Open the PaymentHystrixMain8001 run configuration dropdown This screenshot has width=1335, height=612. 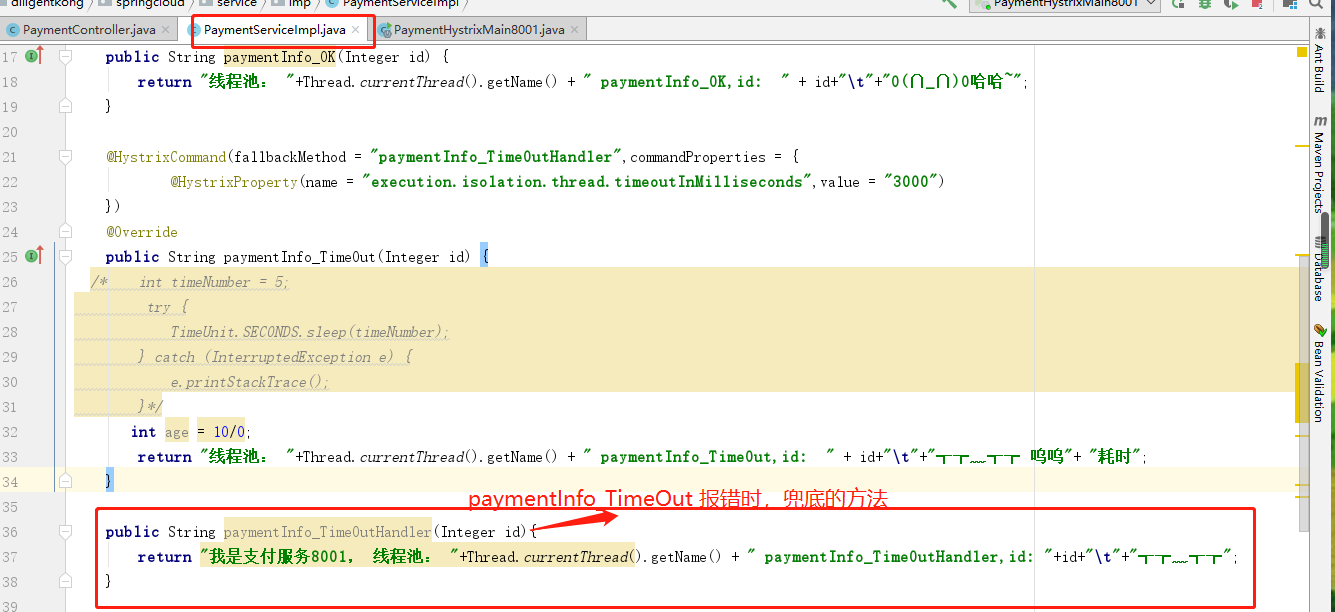coord(1064,4)
